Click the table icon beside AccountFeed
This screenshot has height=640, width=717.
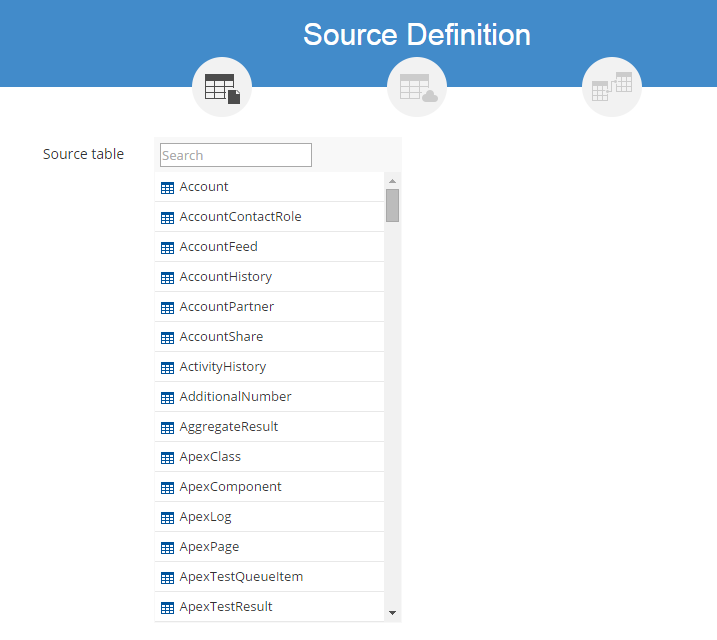[167, 248]
